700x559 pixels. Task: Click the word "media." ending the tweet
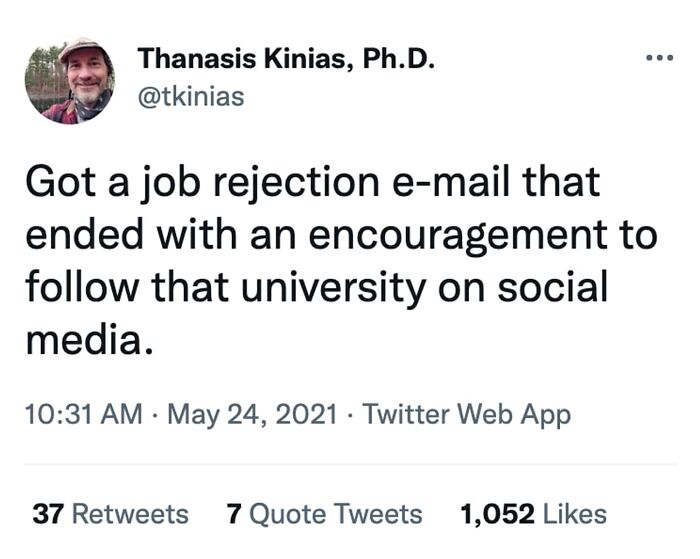click(89, 341)
